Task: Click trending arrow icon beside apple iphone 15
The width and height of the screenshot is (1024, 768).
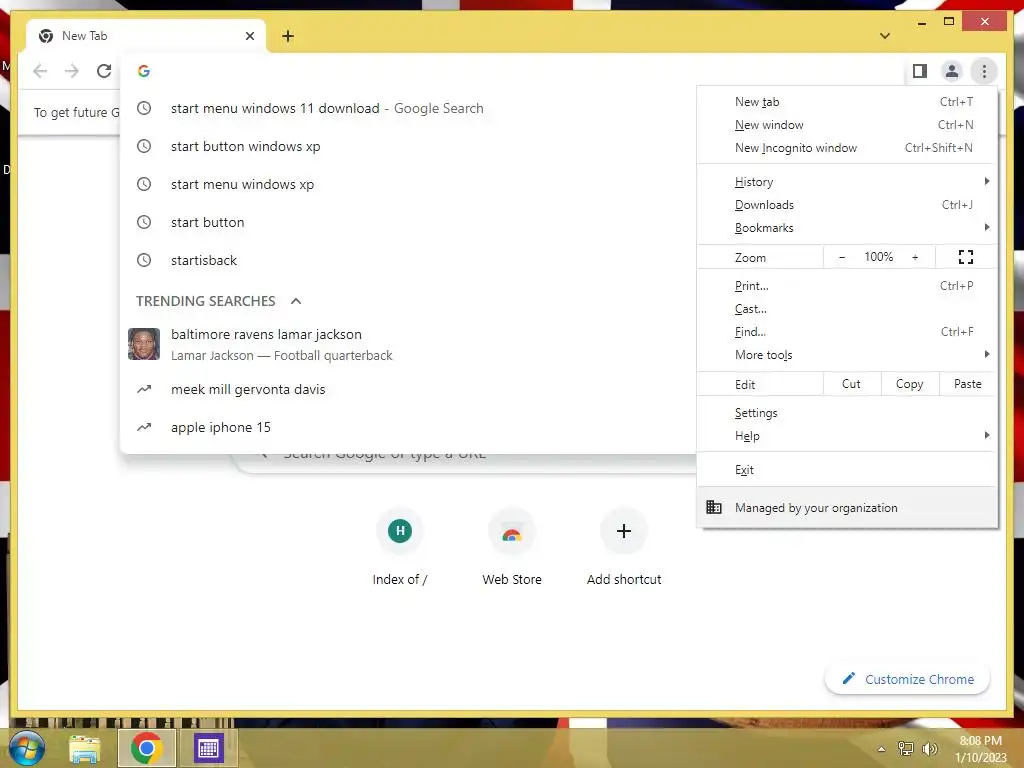Action: click(x=144, y=427)
